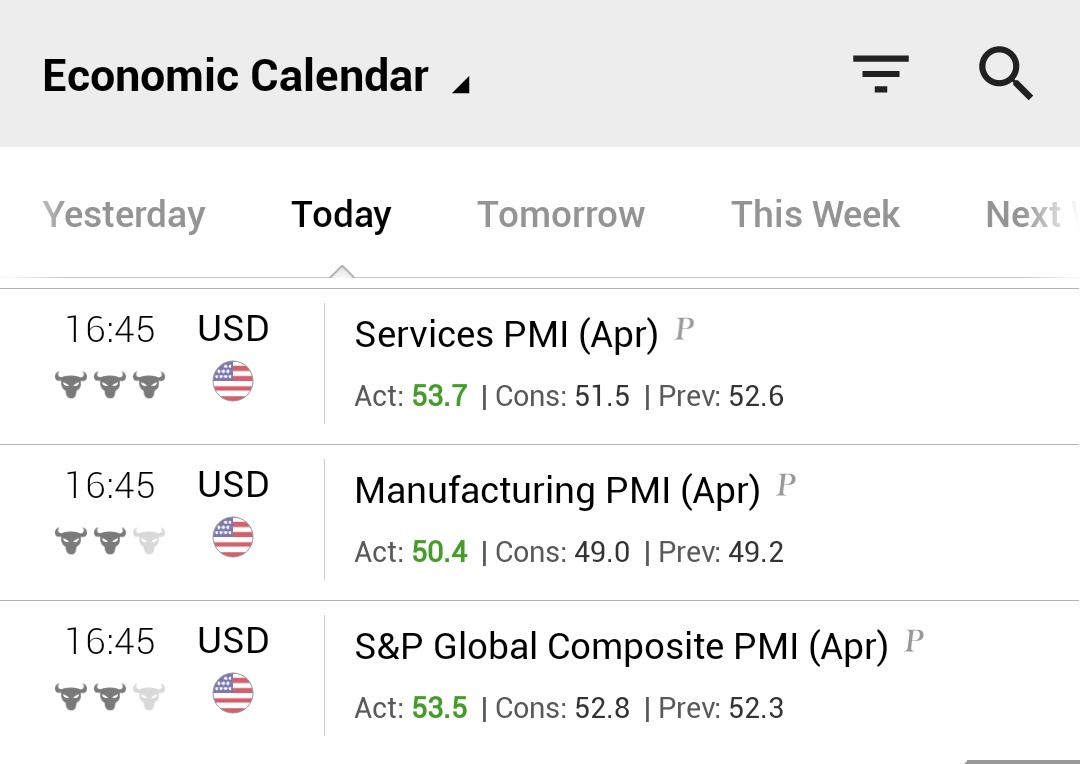The image size is (1080, 764).
Task: Tap the three bull icons for Services PMI
Action: click(110, 384)
